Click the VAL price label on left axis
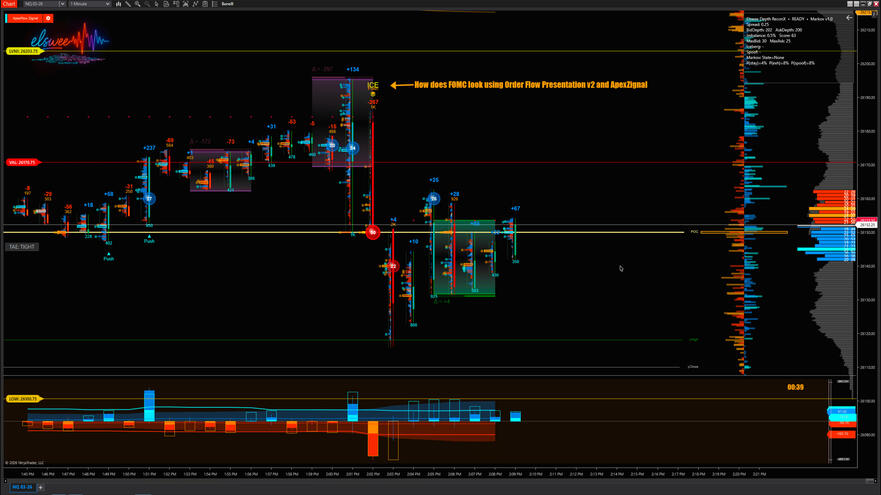The width and height of the screenshot is (881, 495). coord(22,162)
